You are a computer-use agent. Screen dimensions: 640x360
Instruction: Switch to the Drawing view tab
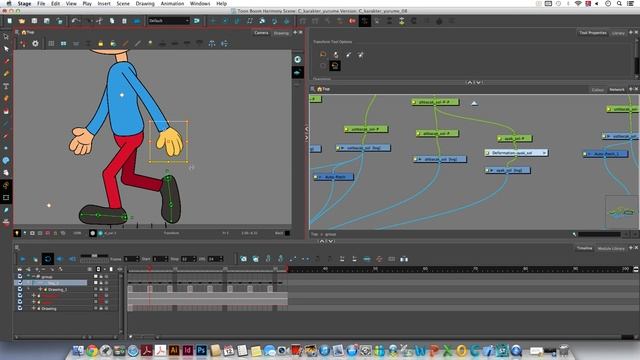point(281,33)
